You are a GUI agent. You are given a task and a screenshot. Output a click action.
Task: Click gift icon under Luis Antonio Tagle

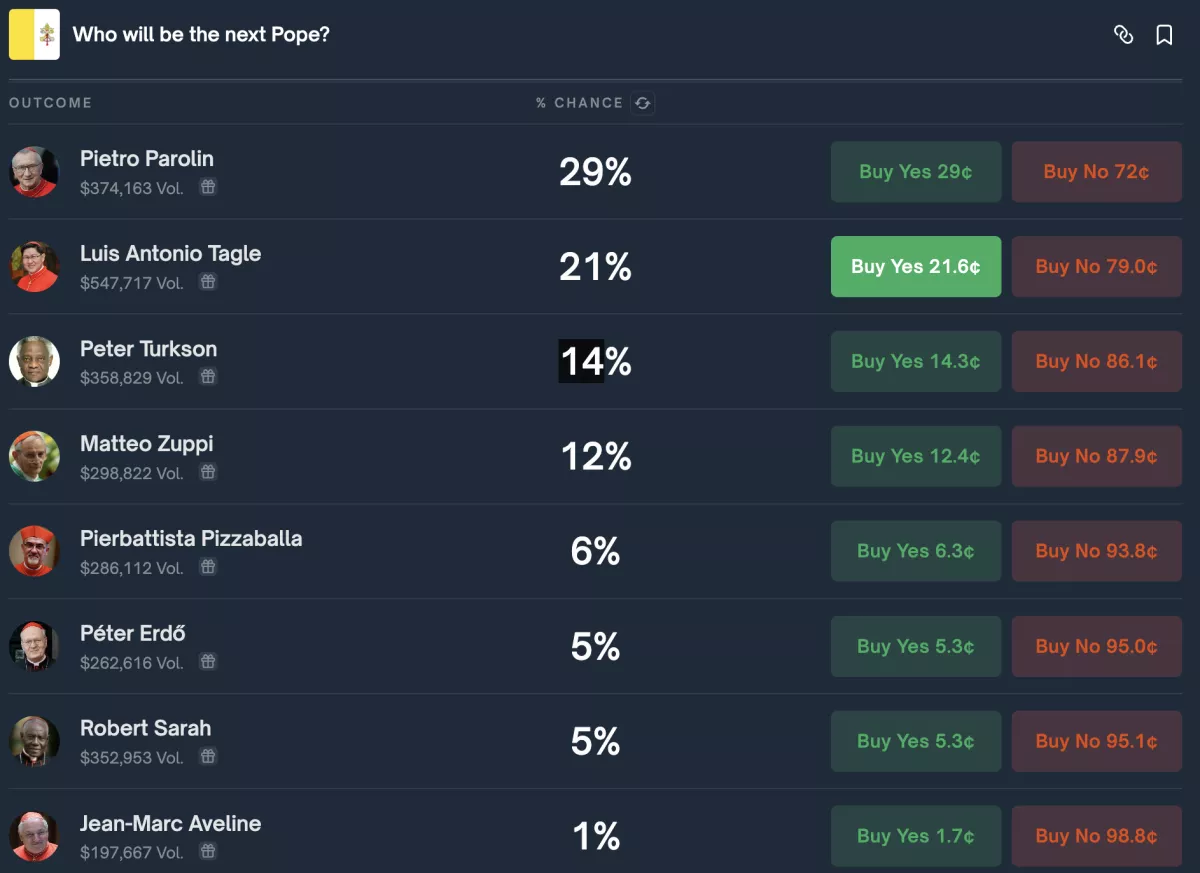click(208, 282)
